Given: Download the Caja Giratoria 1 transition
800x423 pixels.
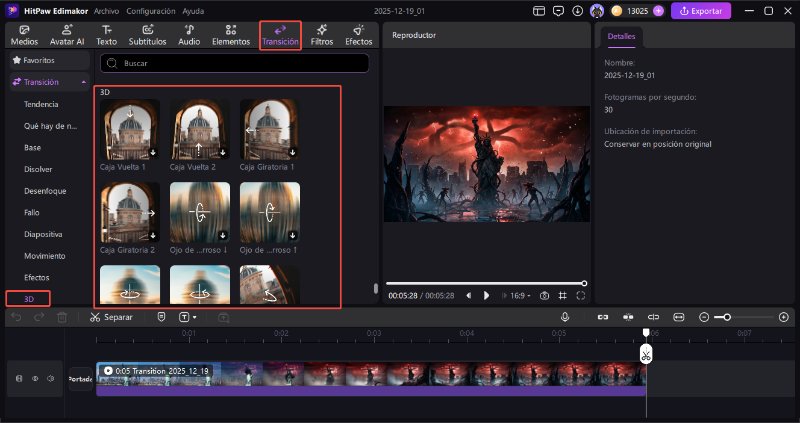Looking at the screenshot, I should point(293,153).
